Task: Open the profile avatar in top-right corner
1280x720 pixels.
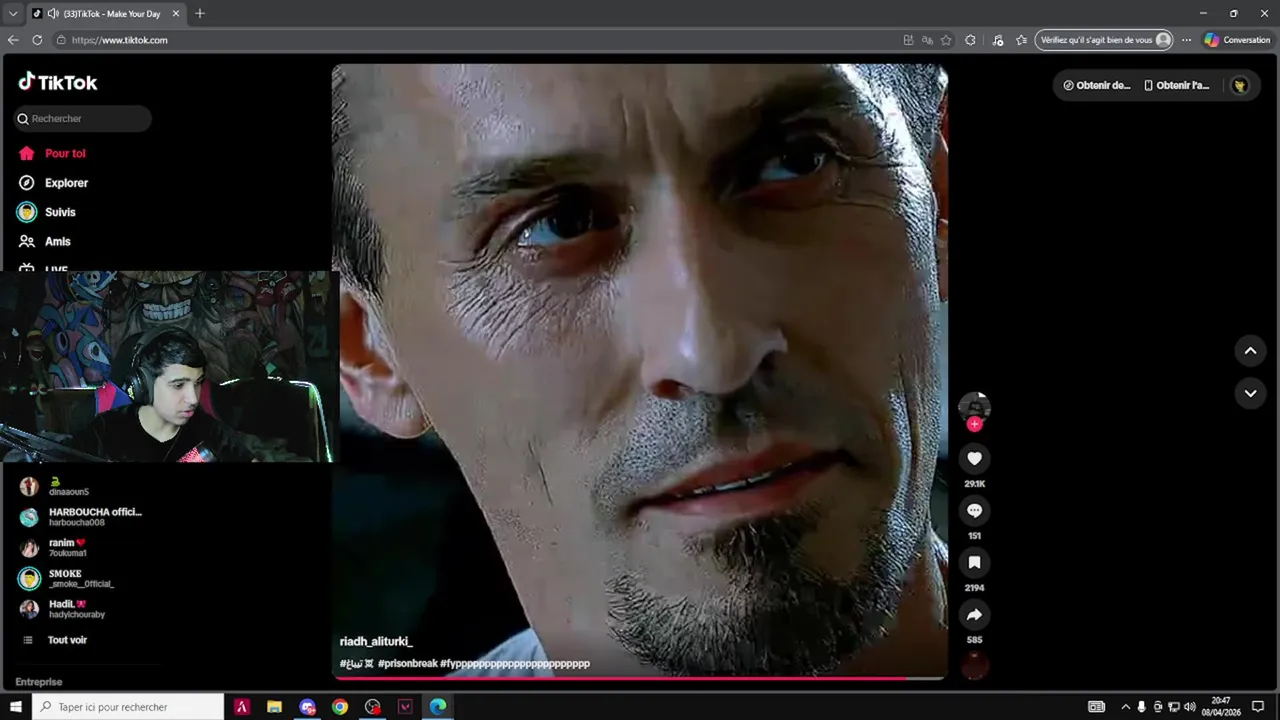Action: 1240,86
